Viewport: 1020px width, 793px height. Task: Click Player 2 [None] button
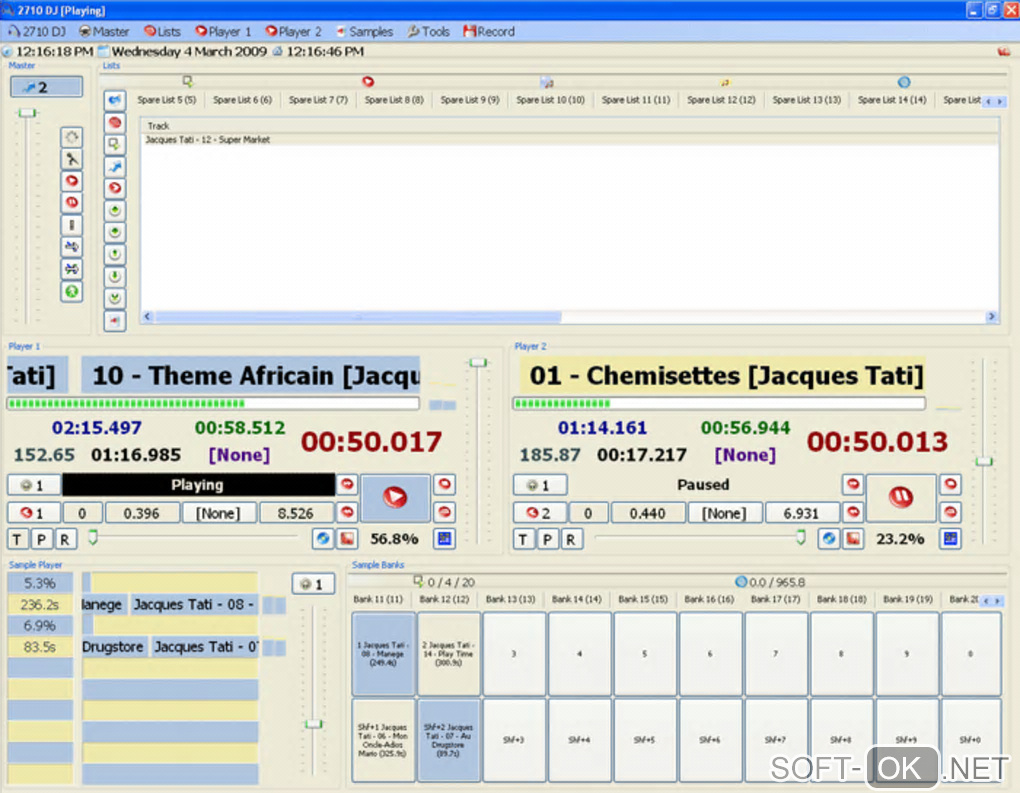click(725, 513)
